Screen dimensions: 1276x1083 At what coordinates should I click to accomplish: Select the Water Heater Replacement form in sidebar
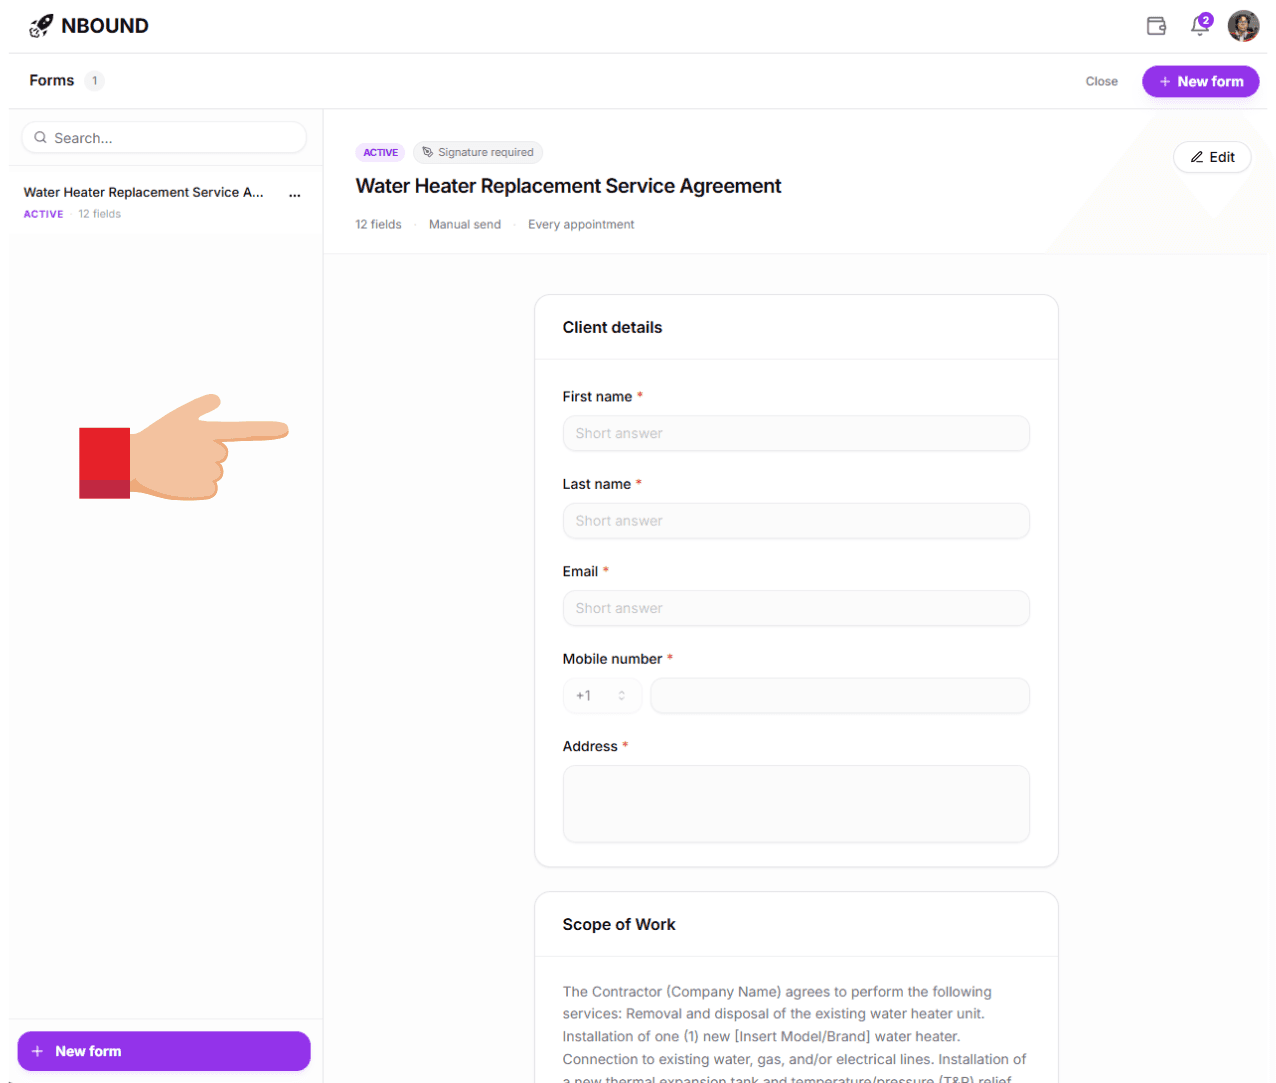(x=143, y=192)
